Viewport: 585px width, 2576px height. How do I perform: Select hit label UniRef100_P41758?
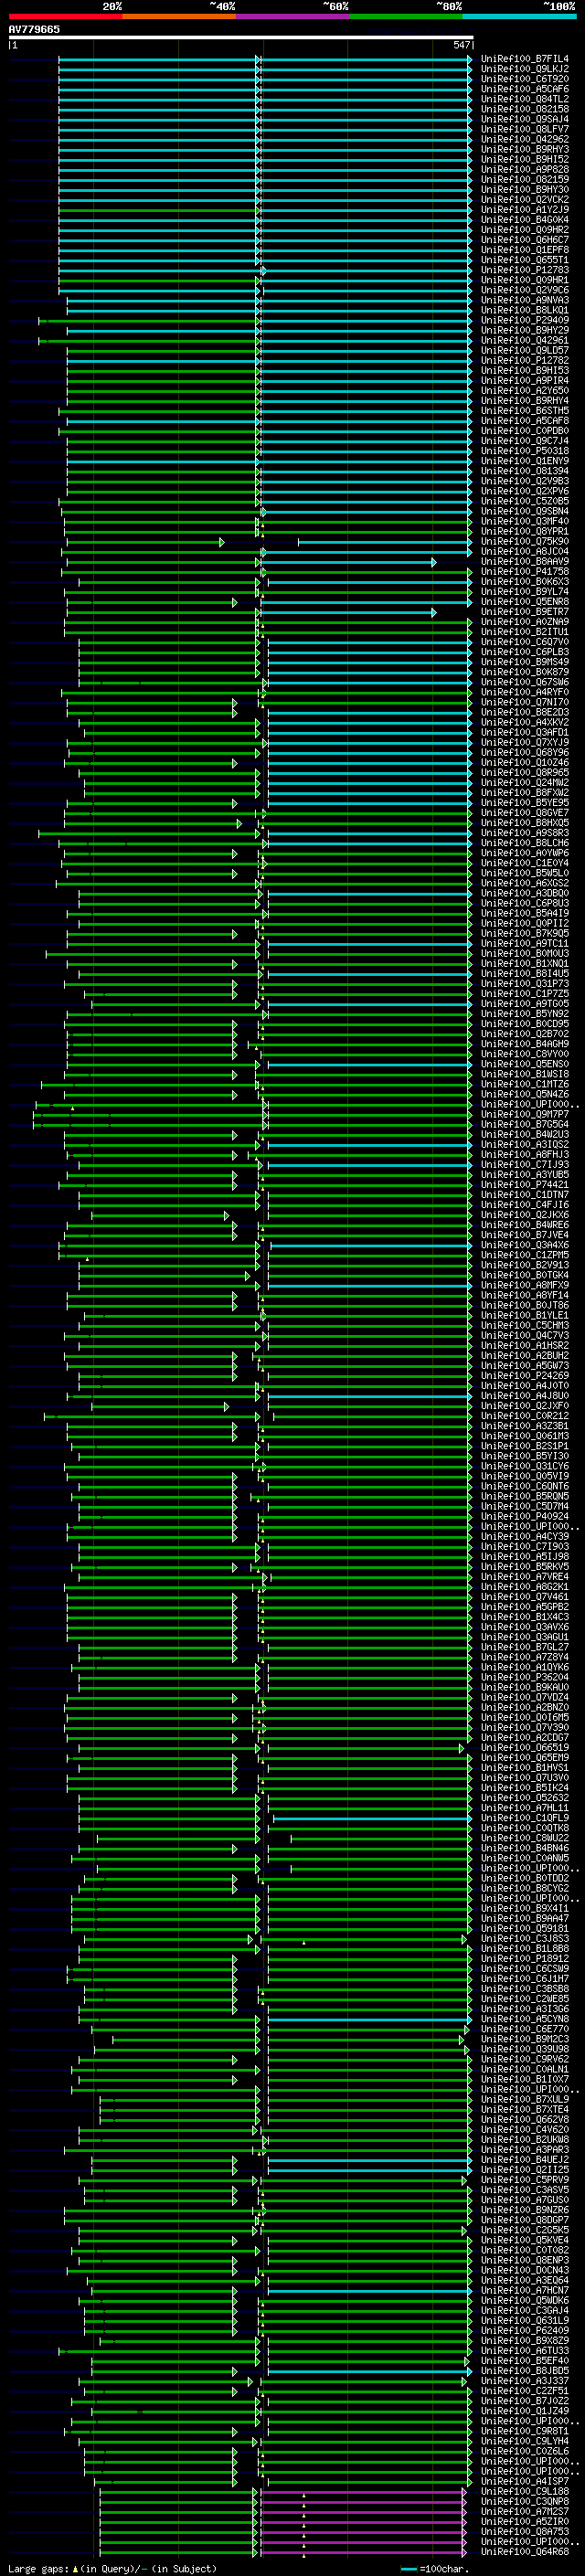tap(524, 572)
